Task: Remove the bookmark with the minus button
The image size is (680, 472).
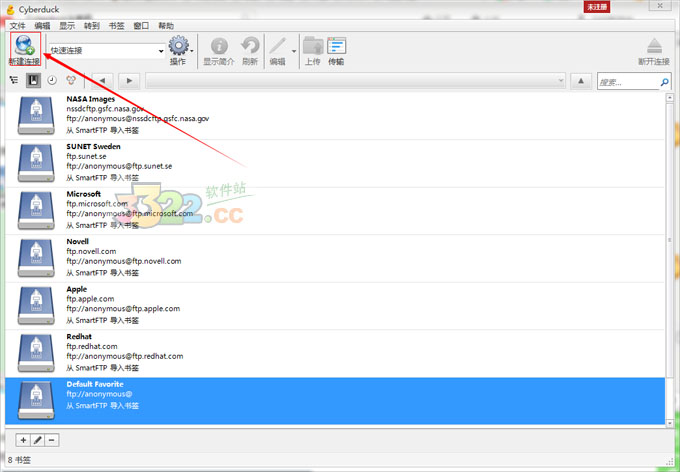Action: pyautogui.click(x=52, y=440)
